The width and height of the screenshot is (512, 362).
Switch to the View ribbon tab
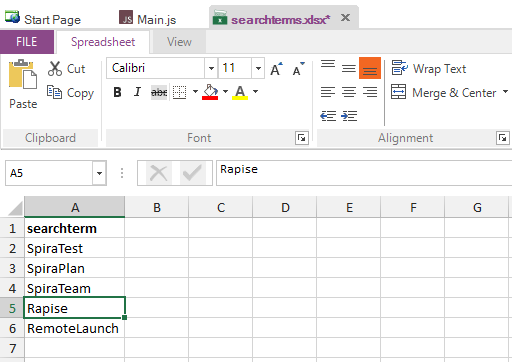(179, 42)
